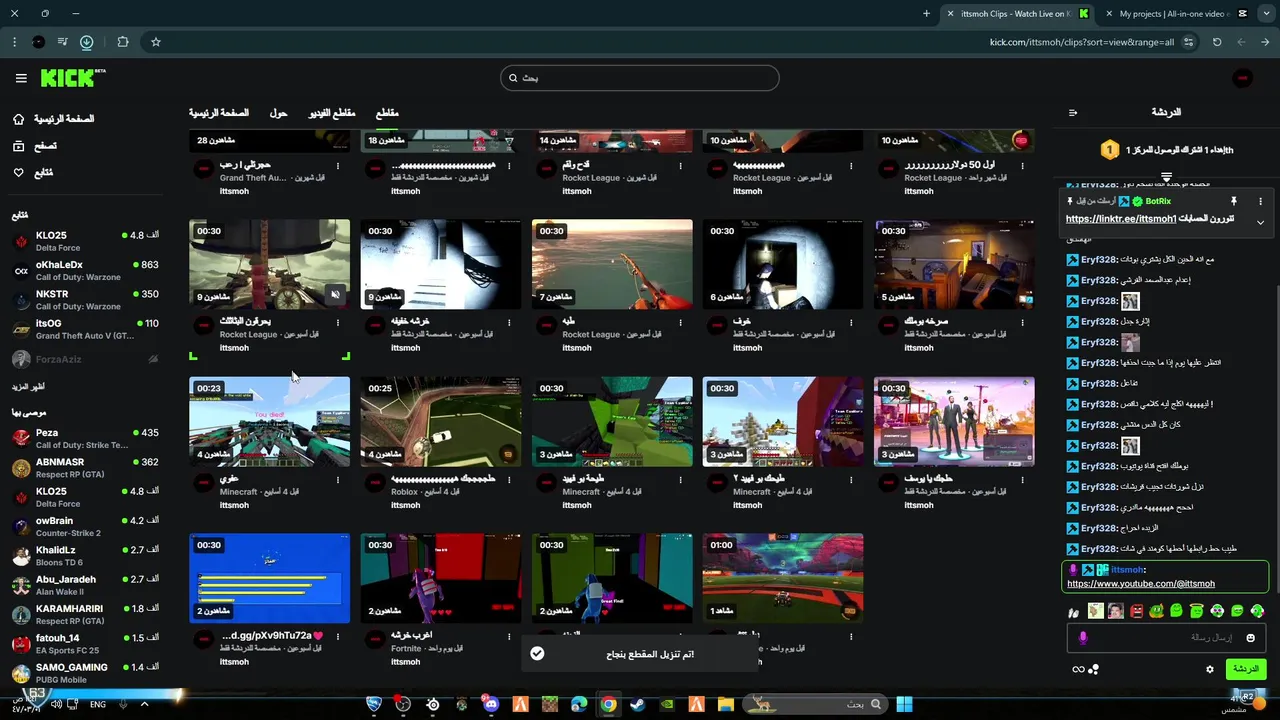Screen dimensions: 1280x720
Task: Open NVIDIA app in the taskbar
Action: tap(667, 704)
